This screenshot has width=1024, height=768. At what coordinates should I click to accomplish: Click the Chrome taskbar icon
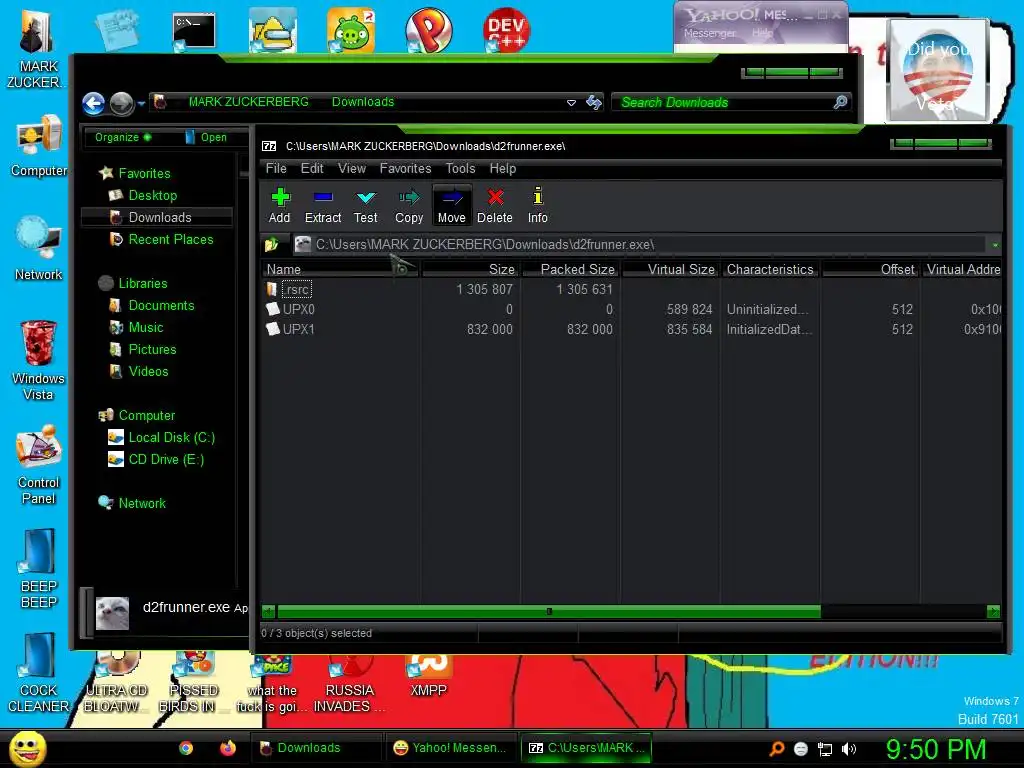click(x=186, y=748)
